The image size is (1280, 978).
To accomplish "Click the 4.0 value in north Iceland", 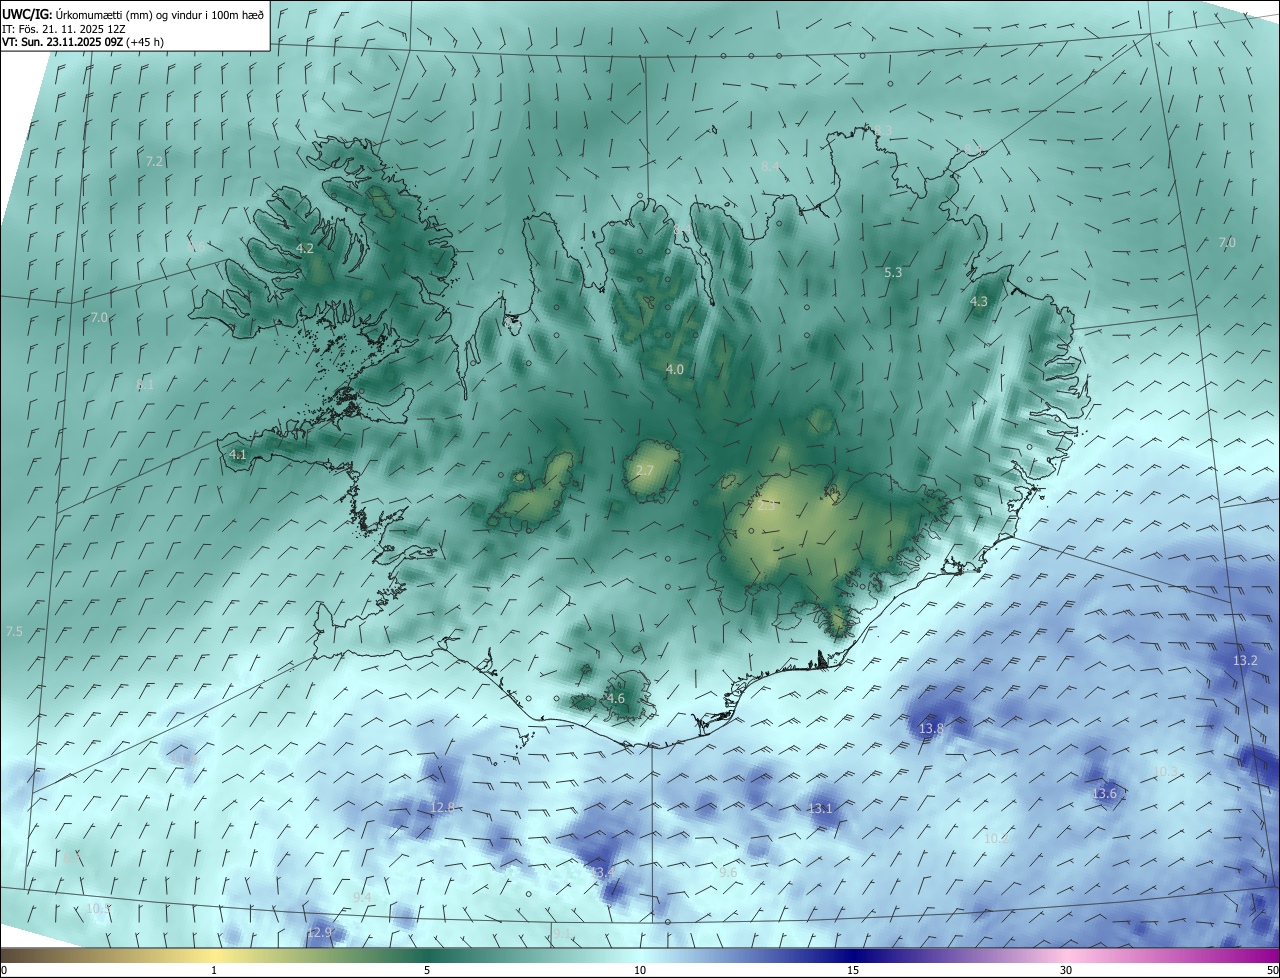I will (675, 369).
